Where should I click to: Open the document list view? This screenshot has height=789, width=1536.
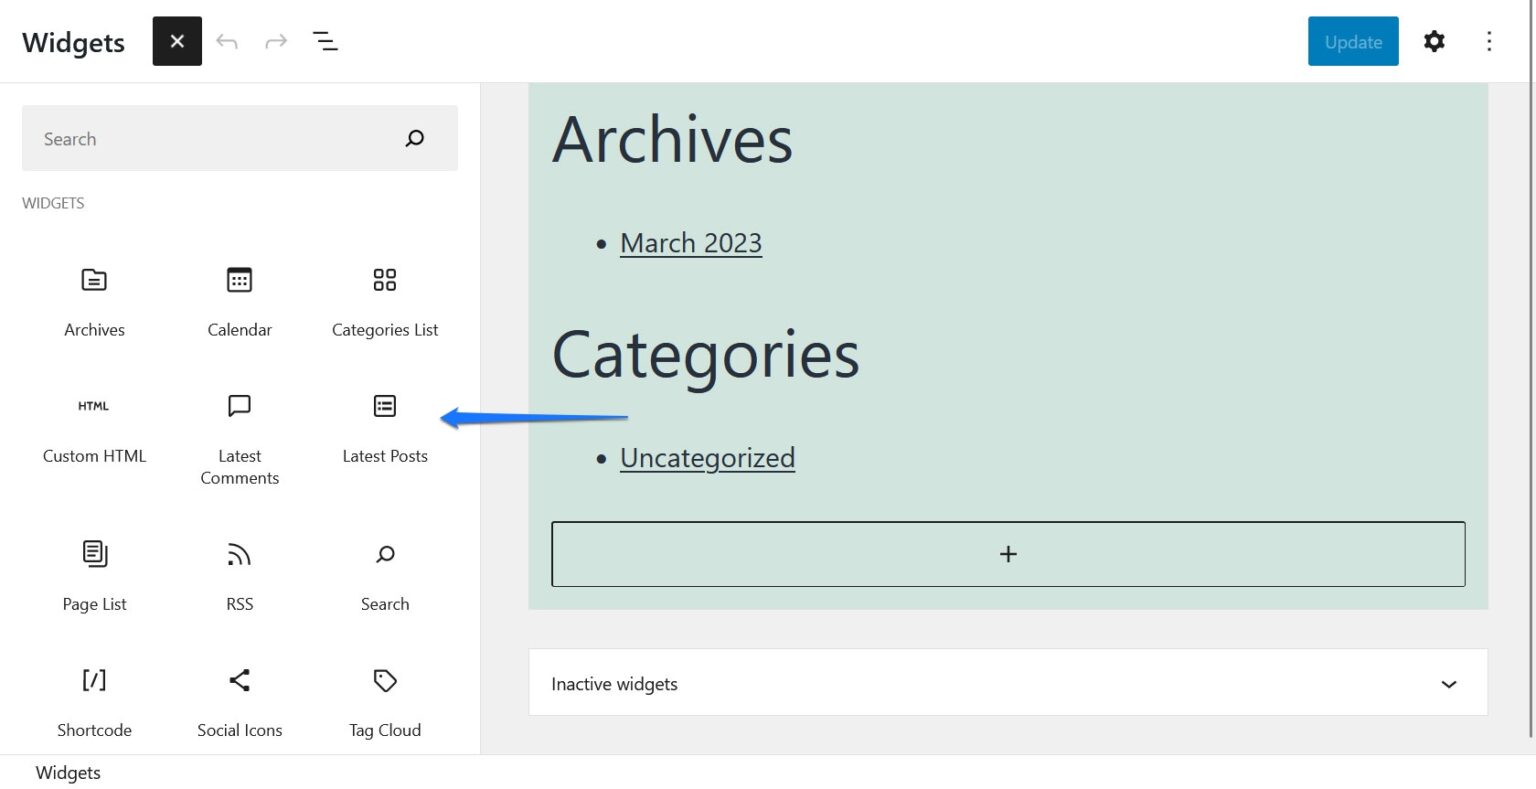(x=325, y=41)
